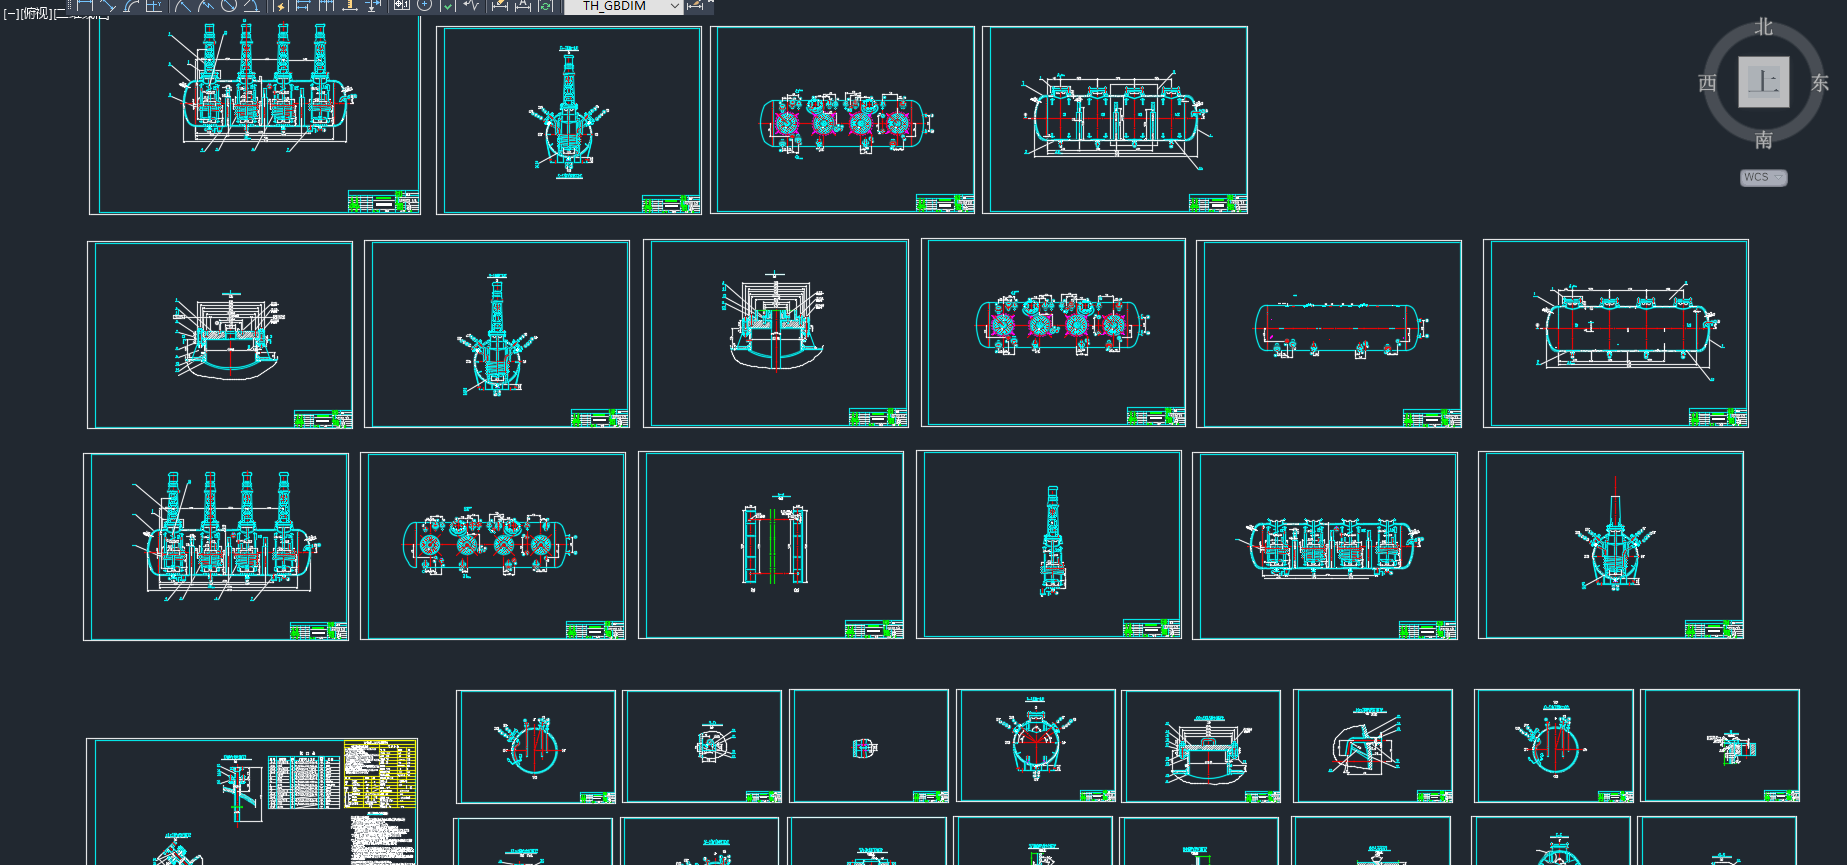Choose the Dimension Text Edit tool
Screen dimensions: 1847x865
(x=523, y=5)
